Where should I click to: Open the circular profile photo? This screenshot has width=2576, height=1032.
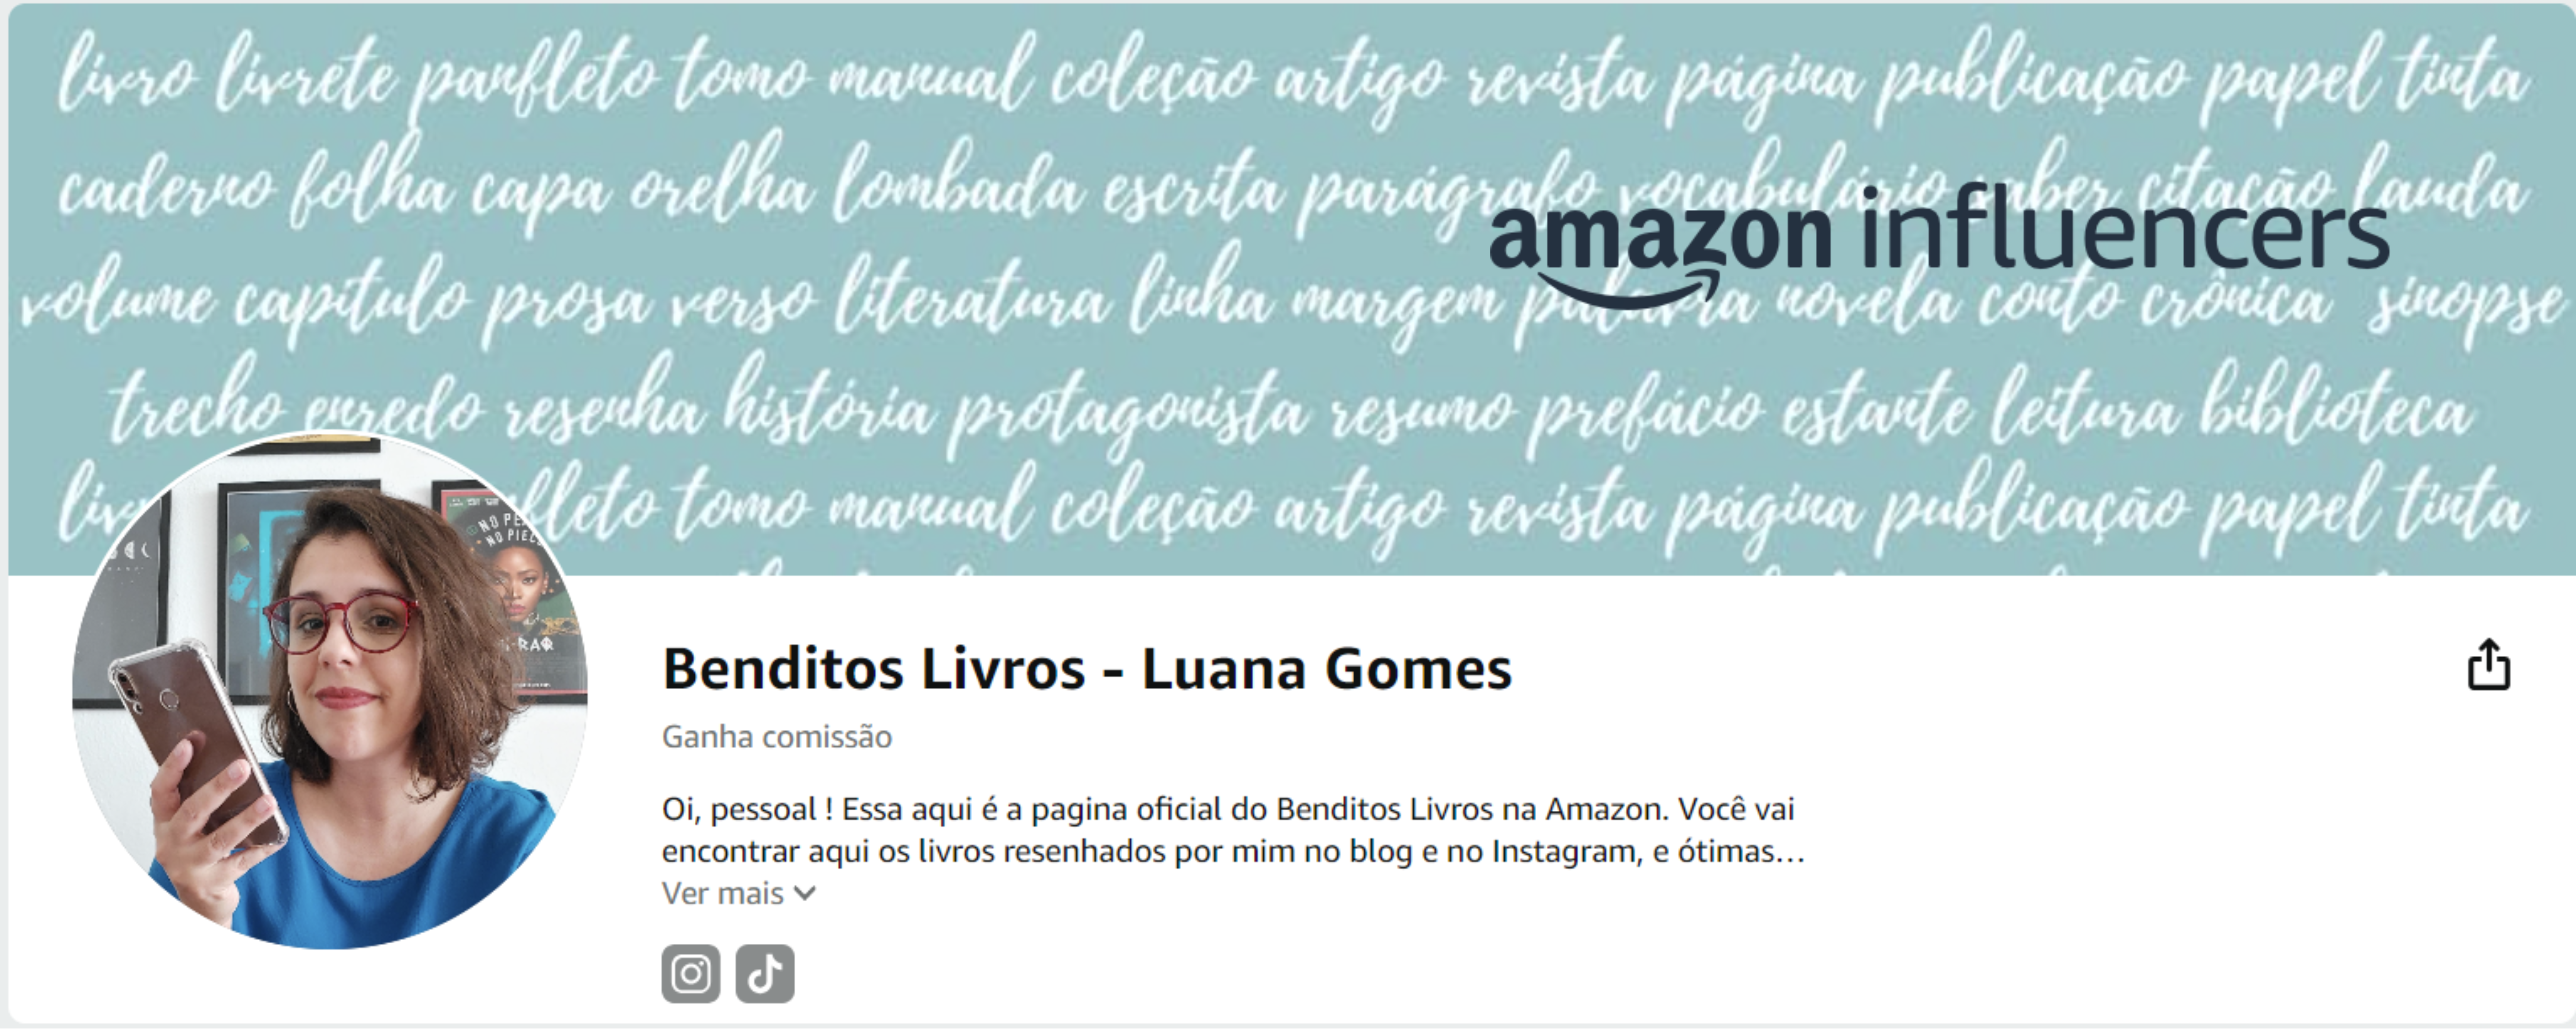click(x=330, y=690)
